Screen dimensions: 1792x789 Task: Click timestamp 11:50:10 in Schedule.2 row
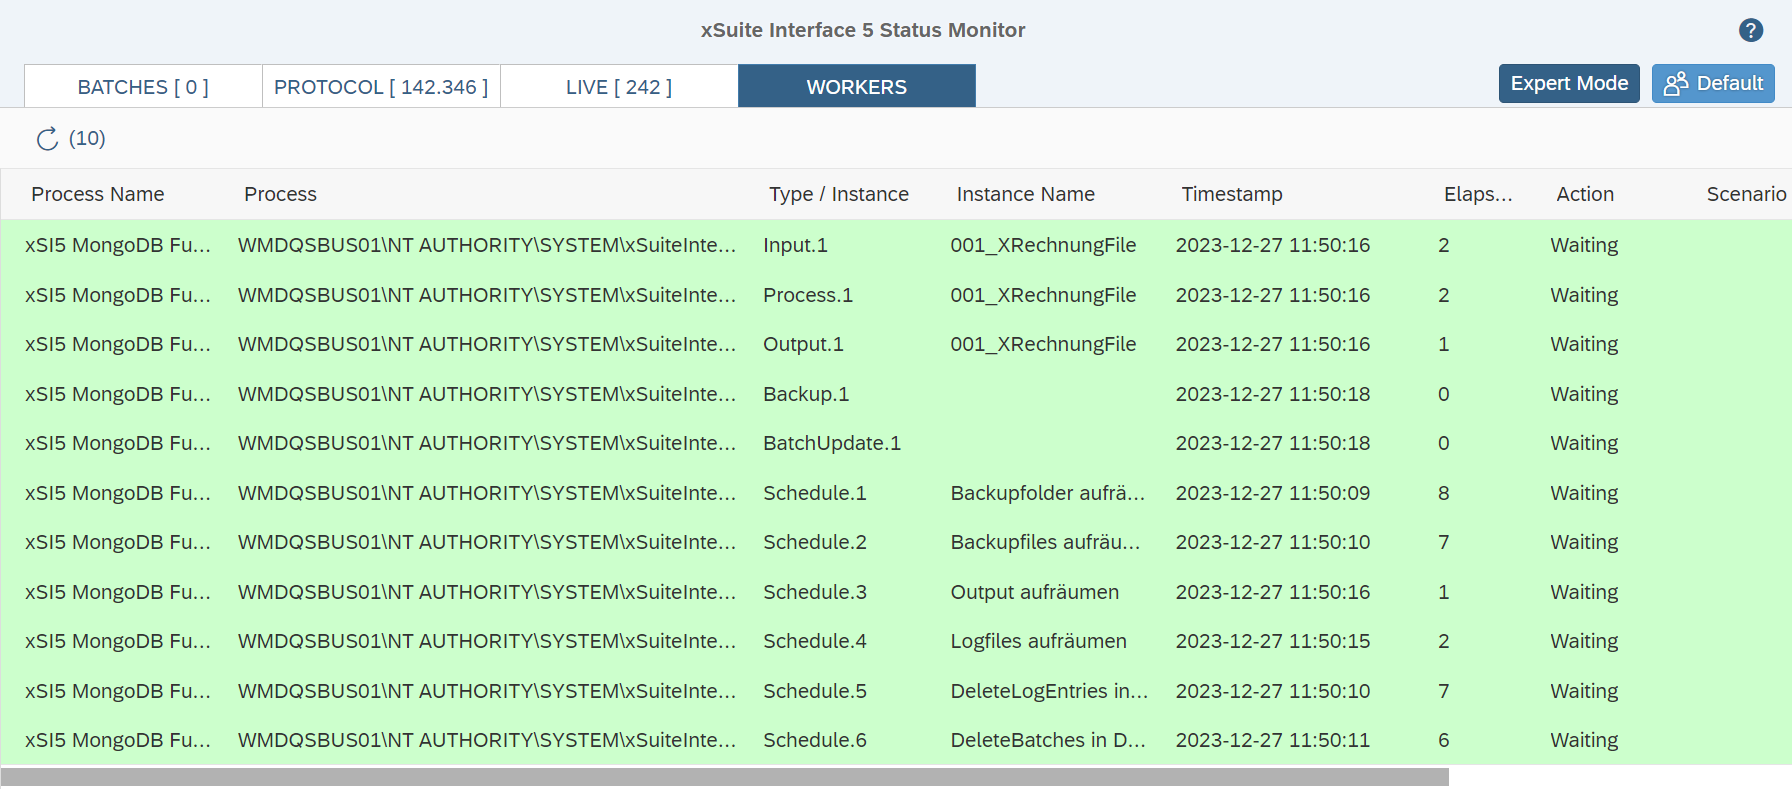1273,542
